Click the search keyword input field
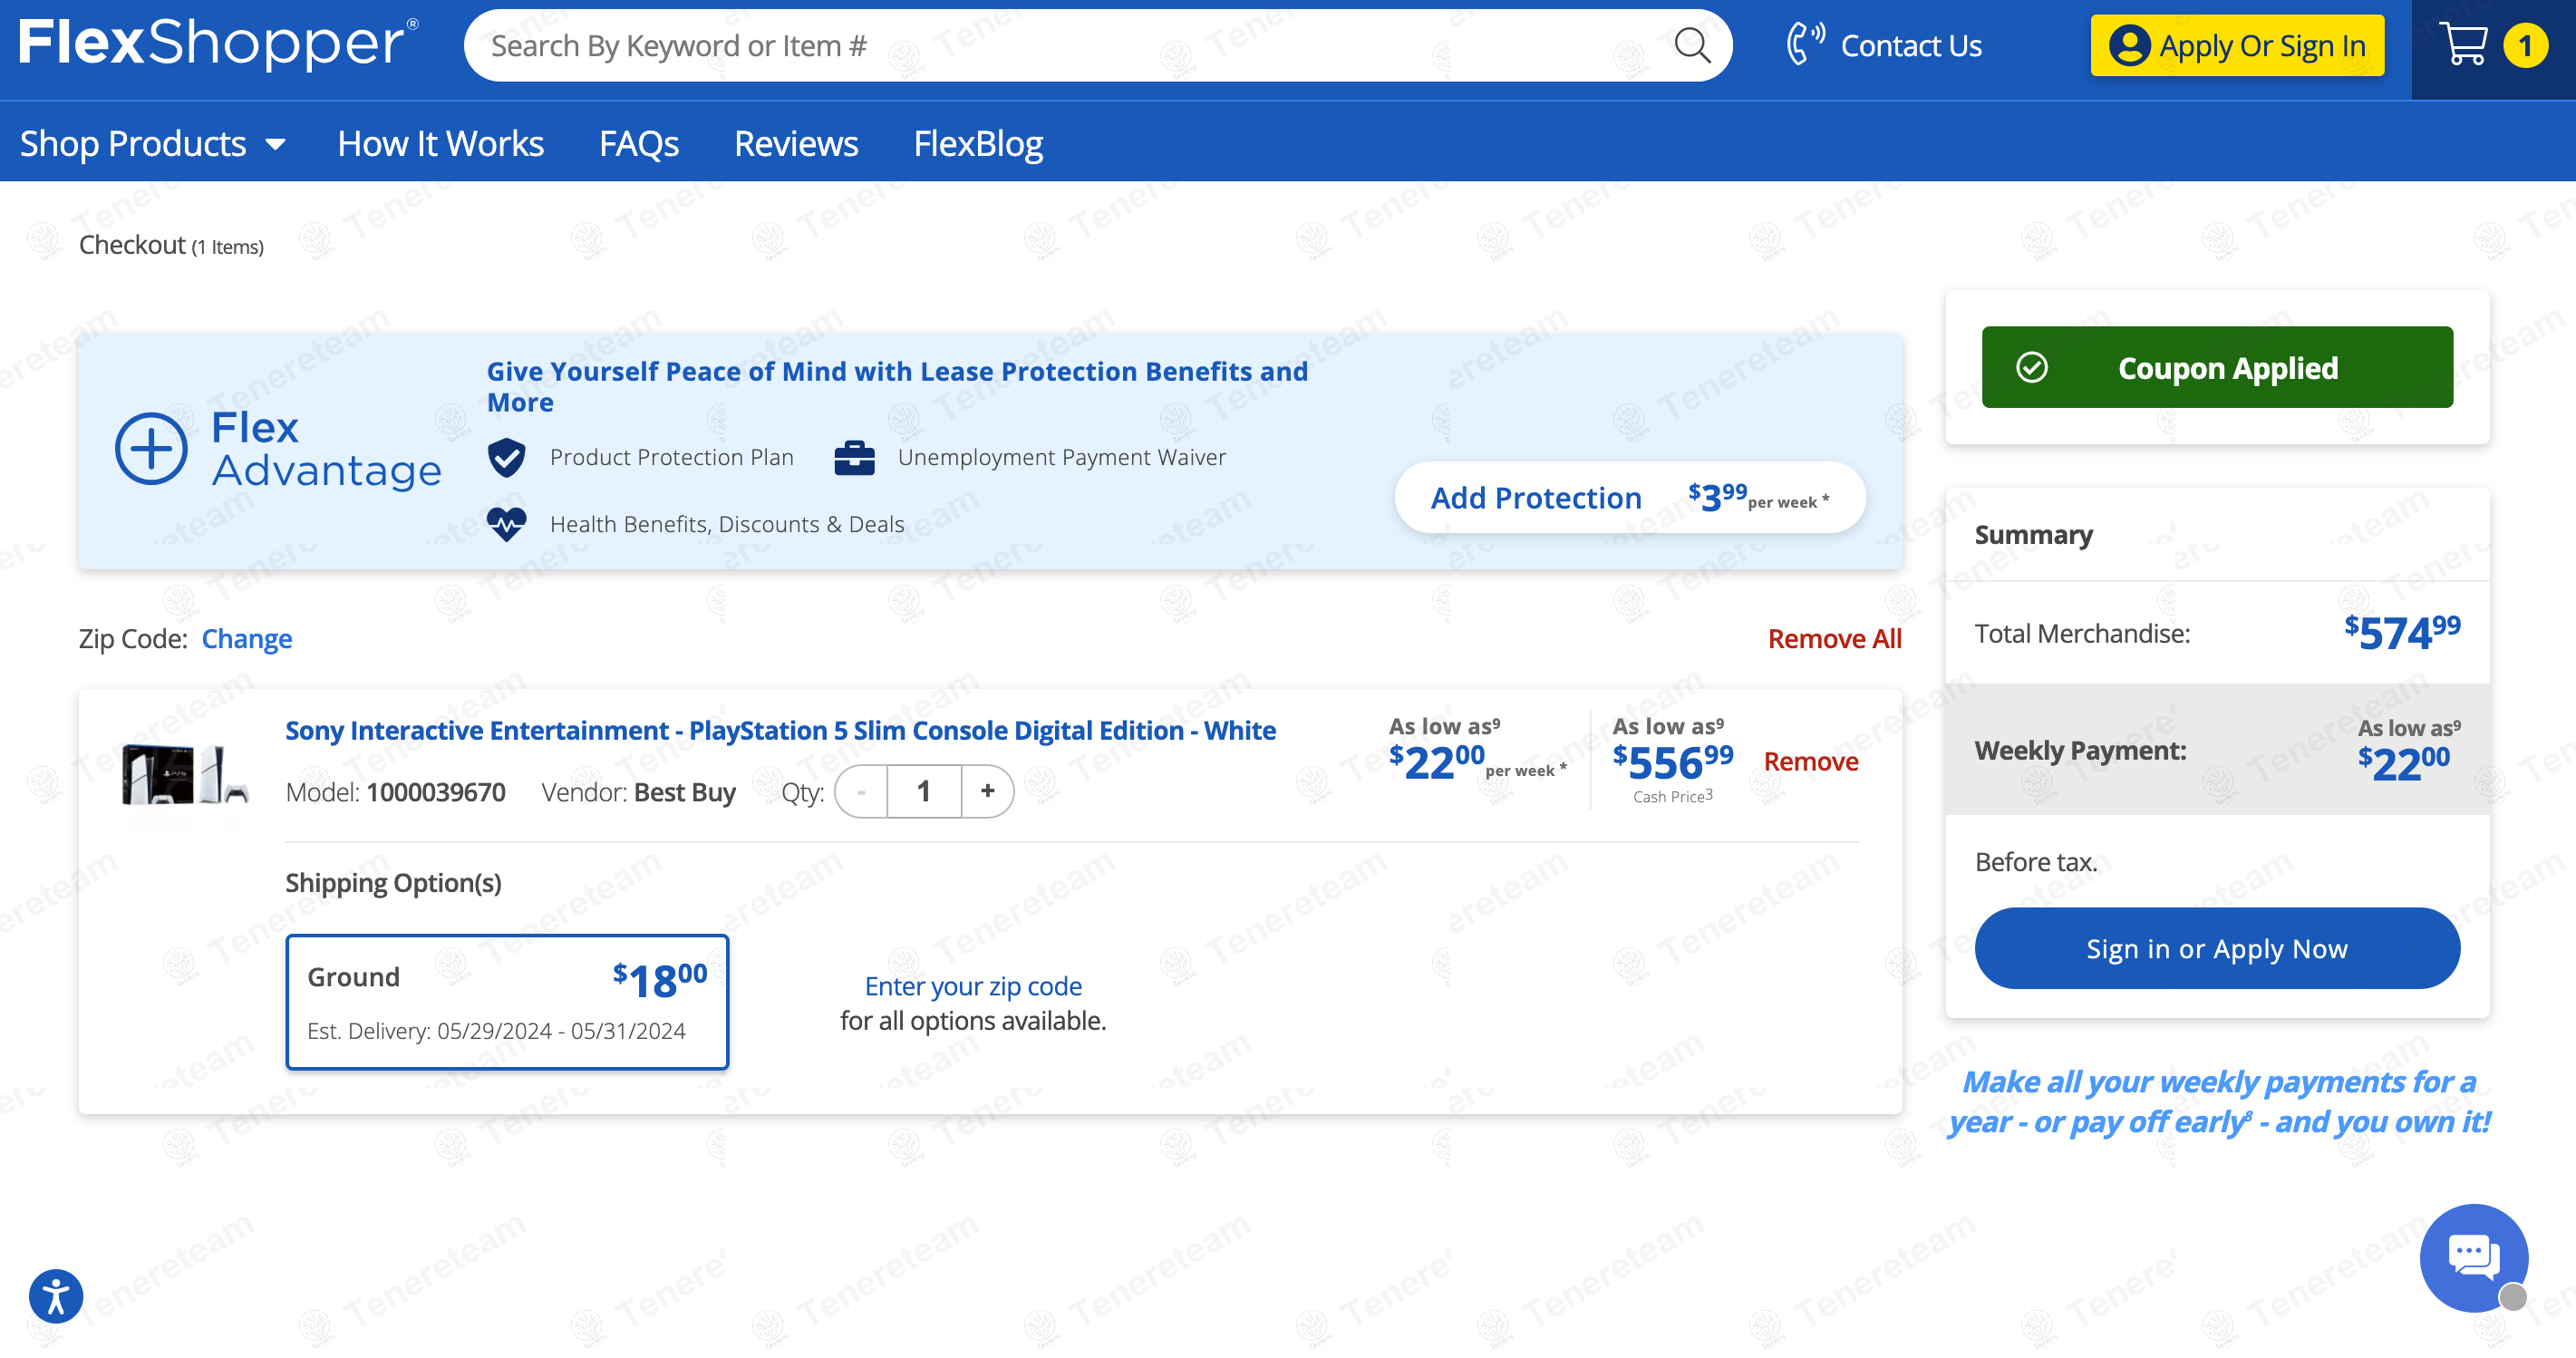Viewport: 2576px width, 1358px height. [x=1070, y=45]
